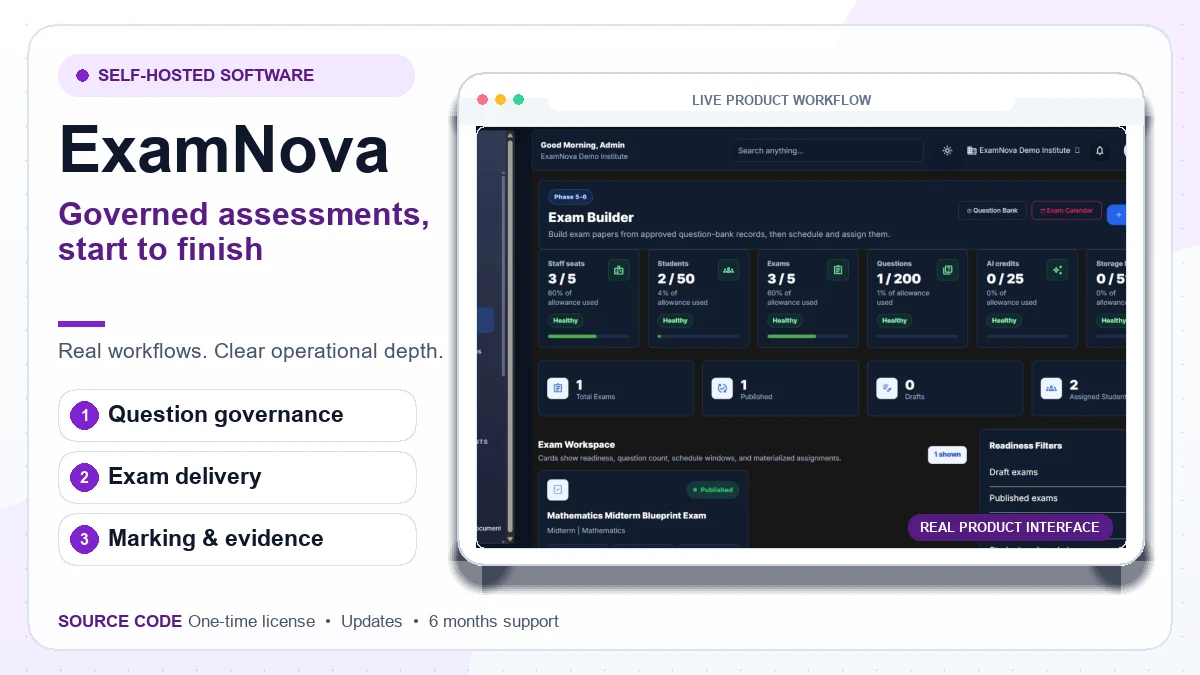The height and width of the screenshot is (675, 1200).
Task: Click the Drafts edit icon
Action: (887, 388)
